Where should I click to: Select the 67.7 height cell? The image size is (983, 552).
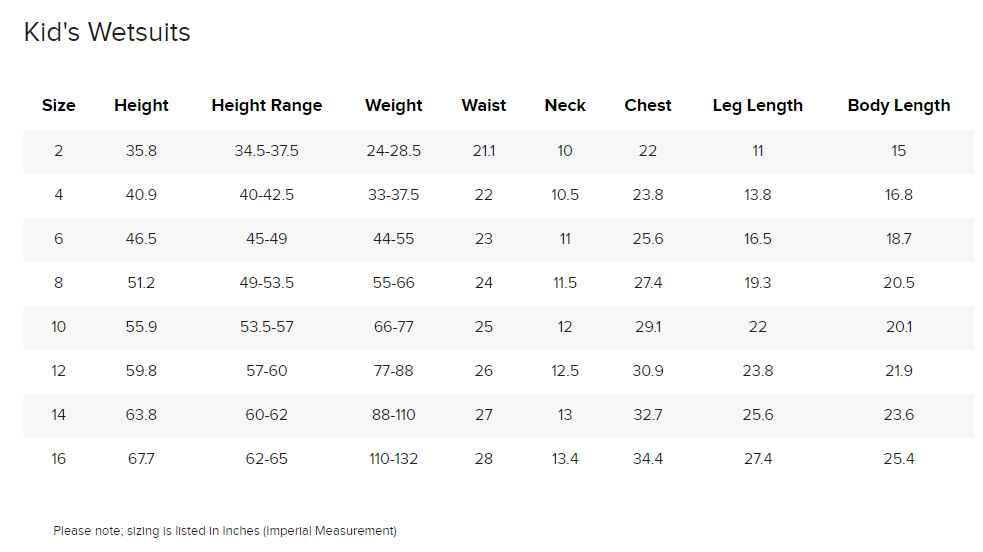pyautogui.click(x=141, y=459)
